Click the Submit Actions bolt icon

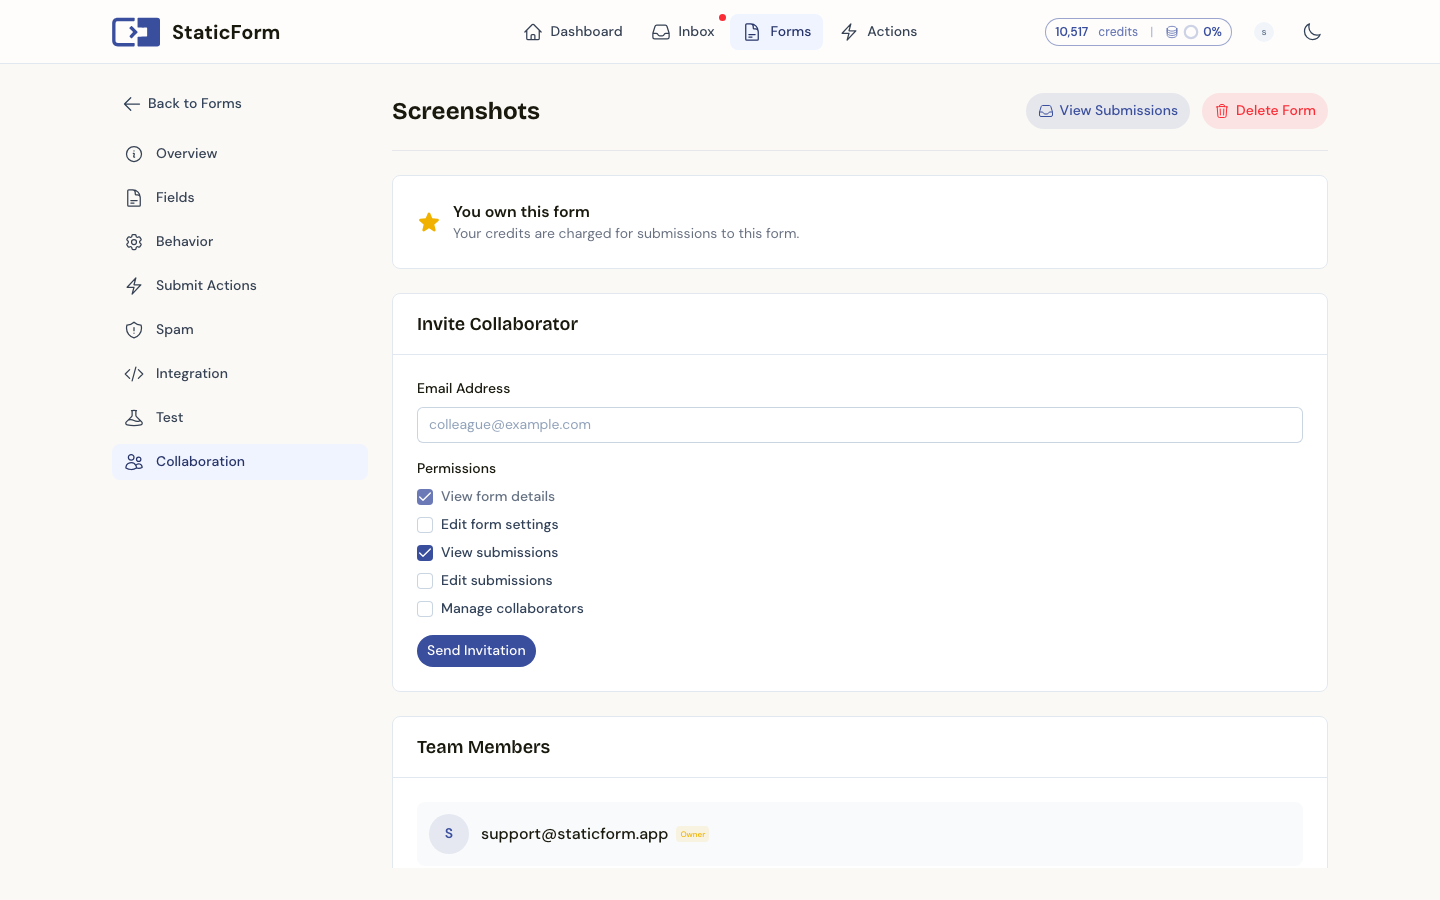[x=134, y=286]
